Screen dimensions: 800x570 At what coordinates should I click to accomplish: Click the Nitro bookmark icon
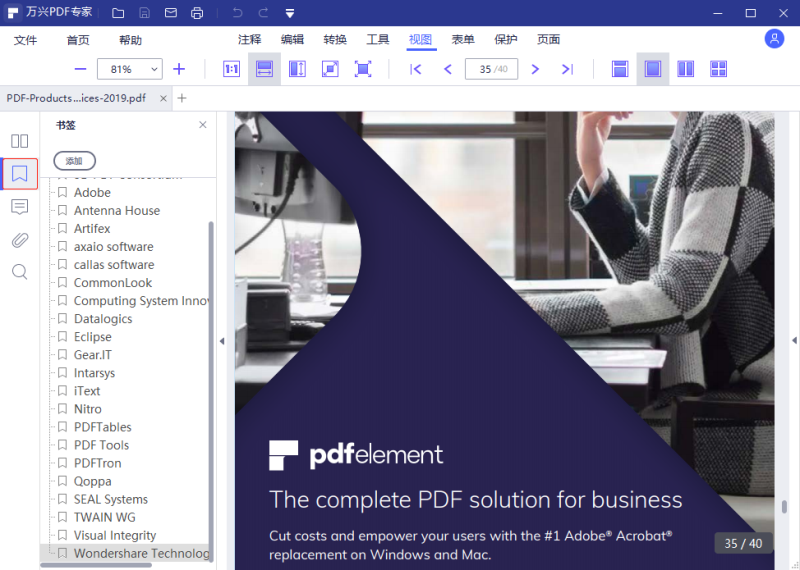coord(62,409)
